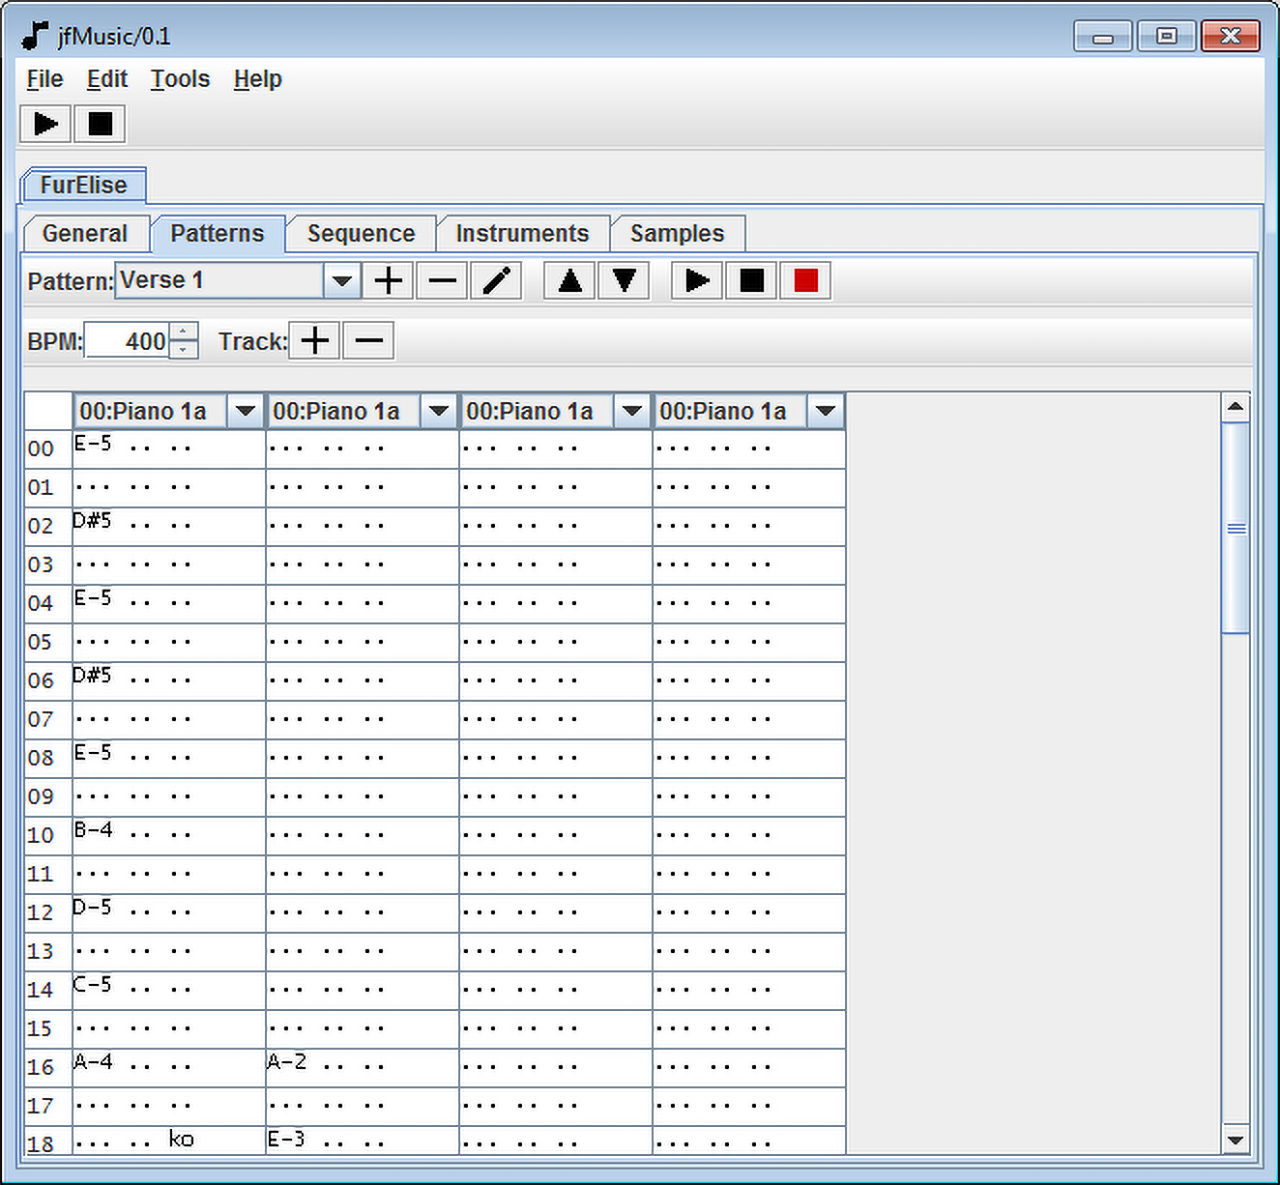Start playback with the main toolbar play button
This screenshot has height=1185, width=1280.
[x=46, y=124]
